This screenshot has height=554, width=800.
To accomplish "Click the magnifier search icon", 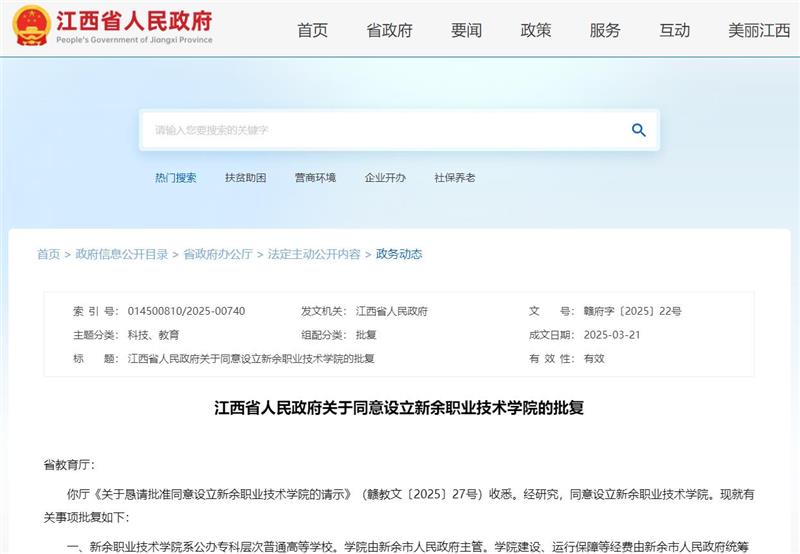I will 638,130.
